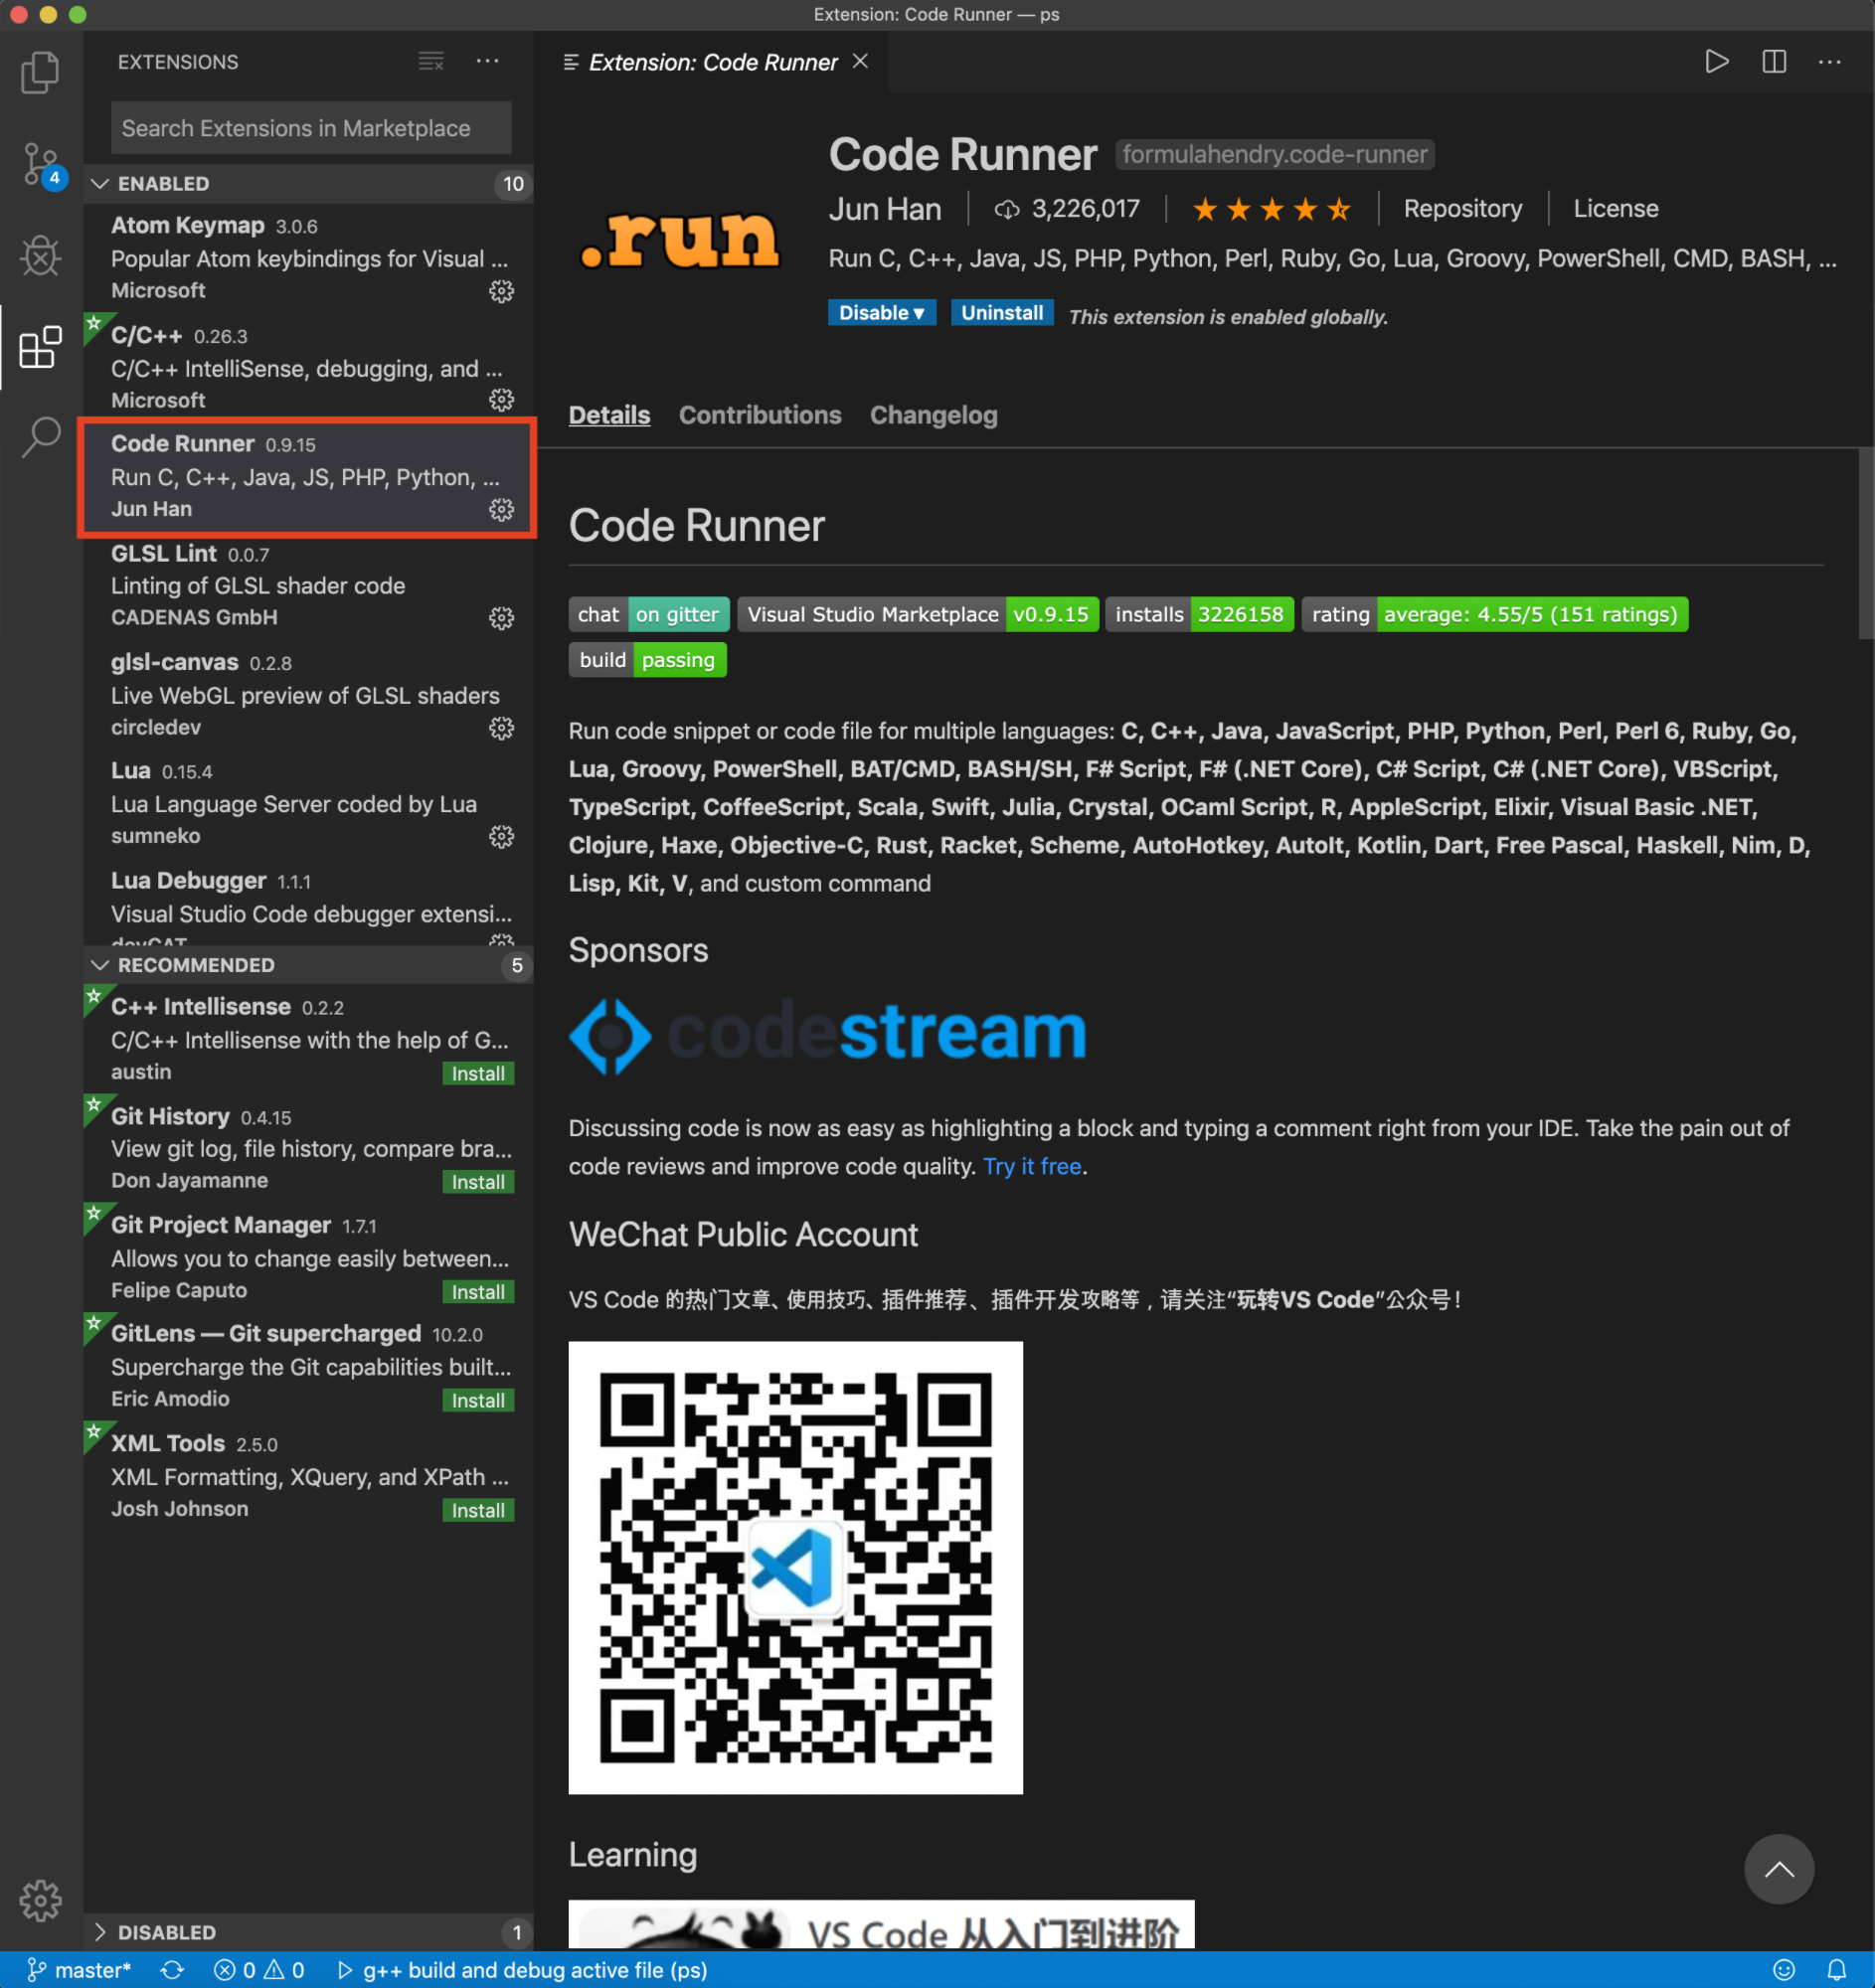Open the Debug view bug icon

point(40,256)
